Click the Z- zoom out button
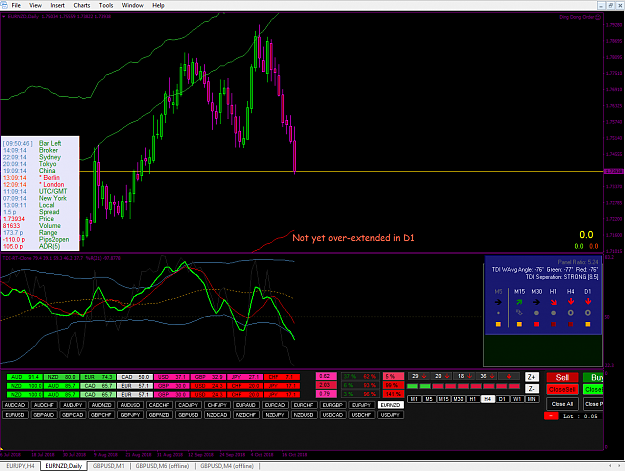The width and height of the screenshot is (625, 471). click(532, 389)
